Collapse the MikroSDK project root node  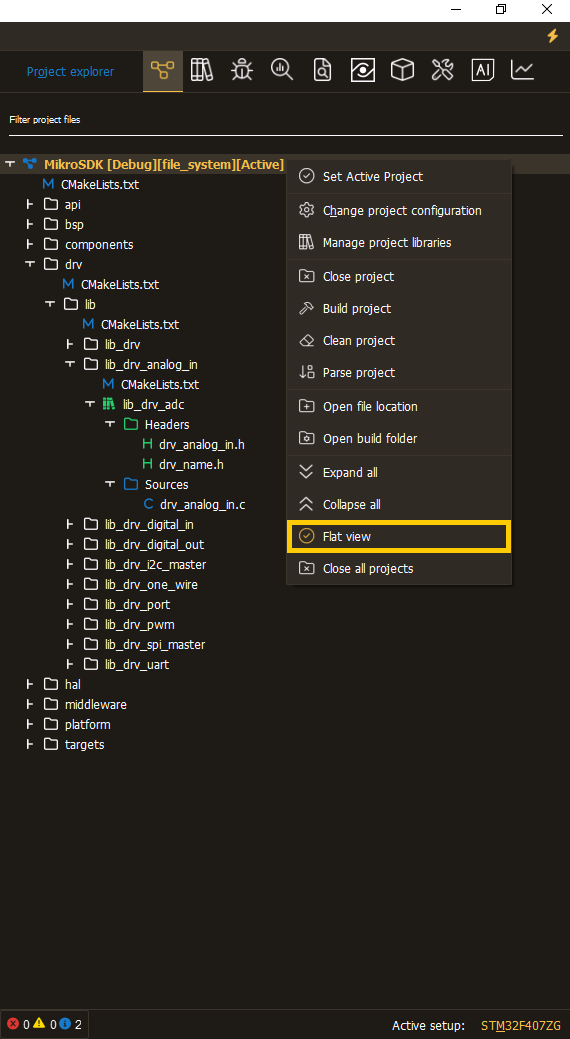[9, 164]
